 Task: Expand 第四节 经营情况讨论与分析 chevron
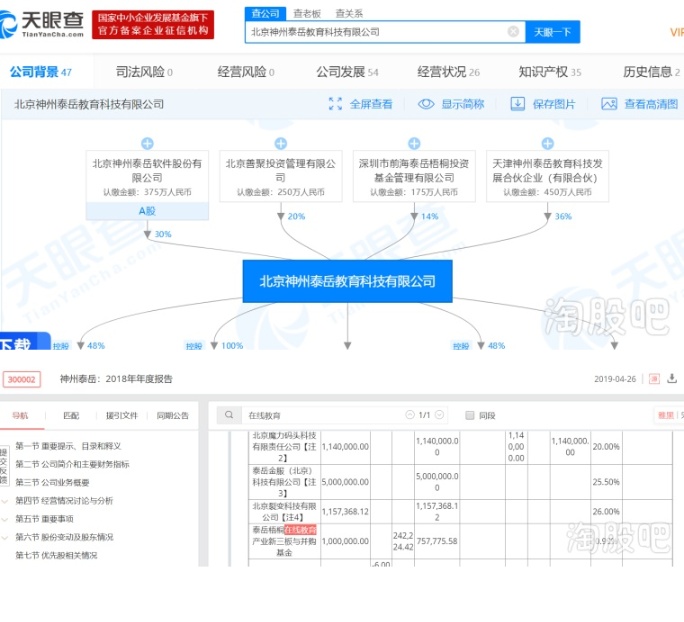(5, 501)
